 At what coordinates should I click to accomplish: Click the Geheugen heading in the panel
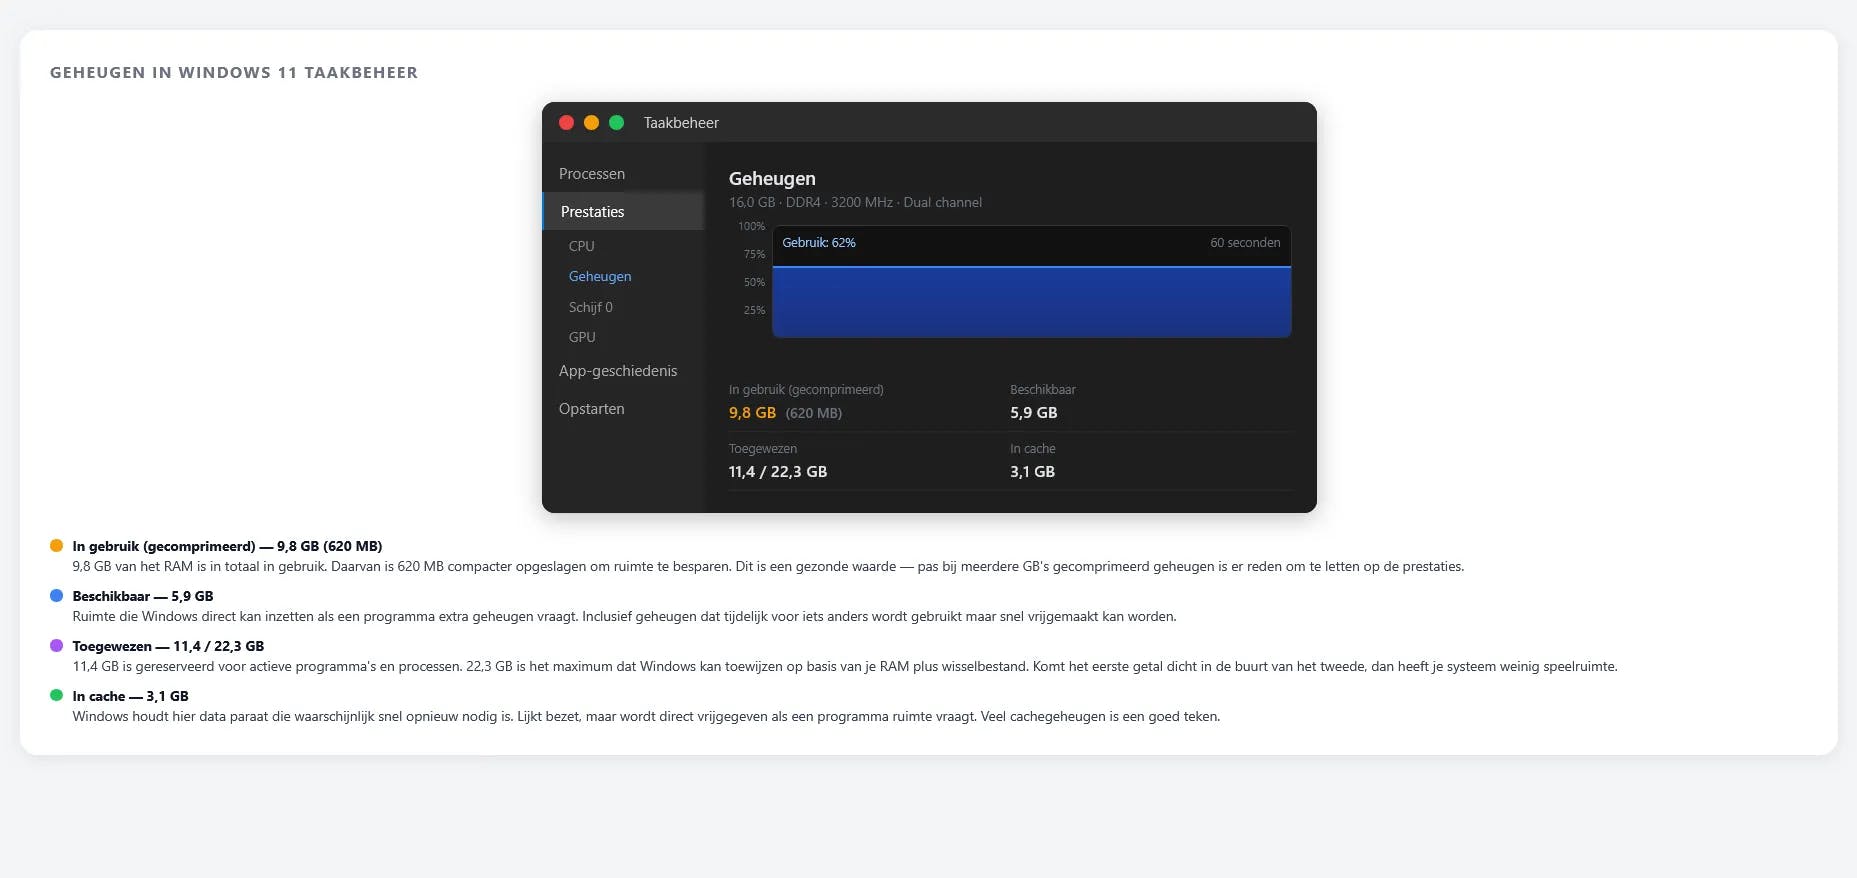click(x=772, y=179)
